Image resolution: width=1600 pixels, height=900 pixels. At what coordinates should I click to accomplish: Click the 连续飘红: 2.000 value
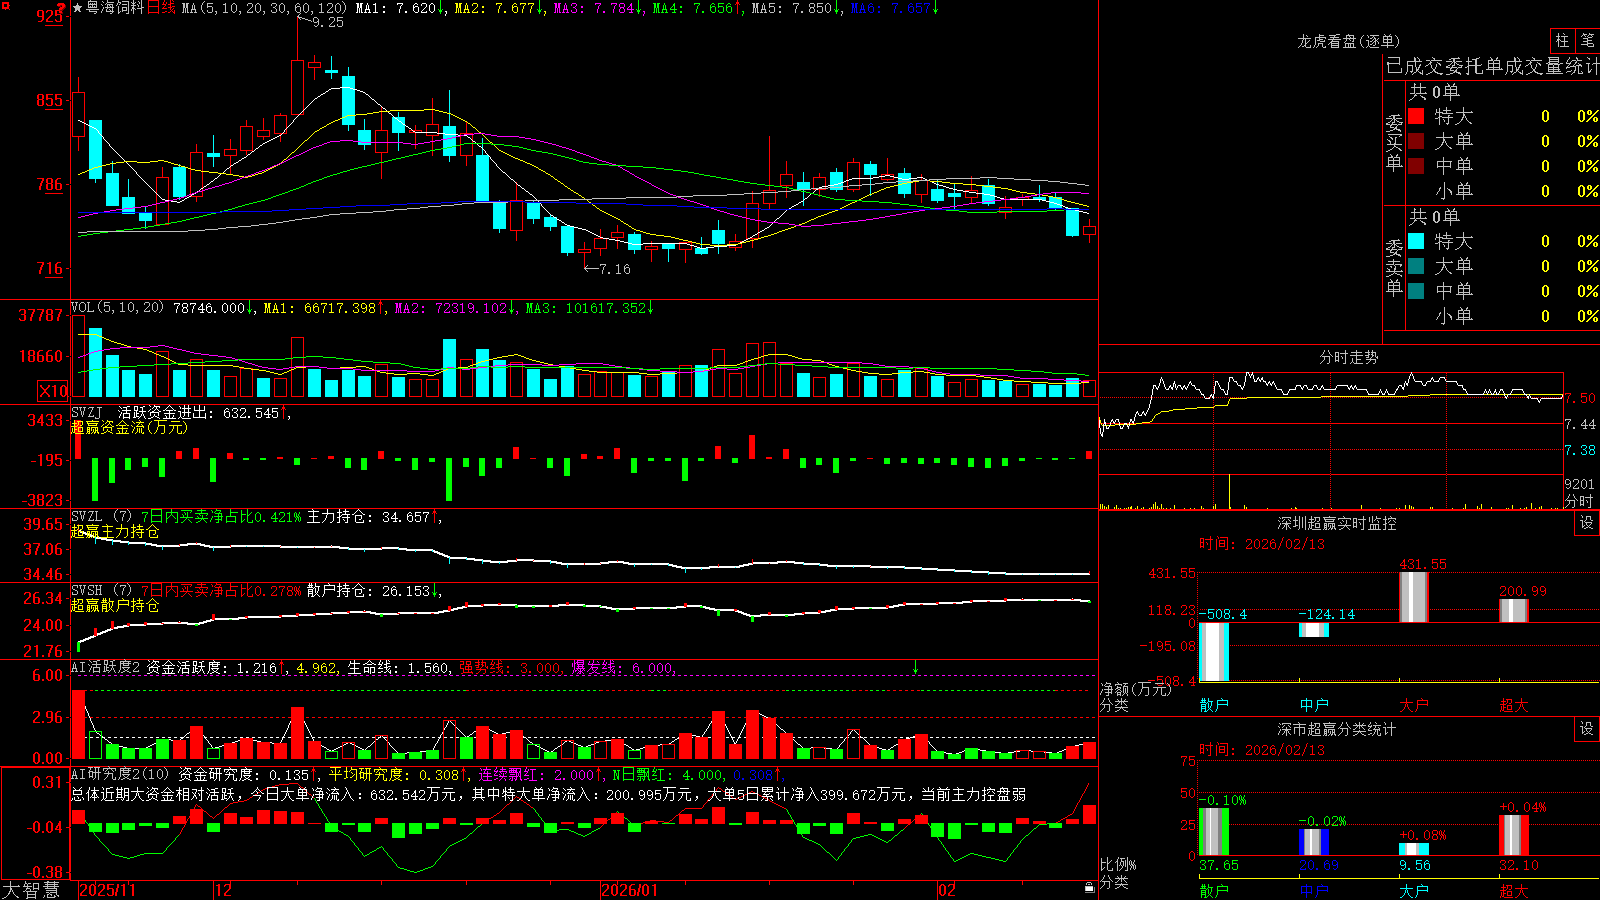pyautogui.click(x=536, y=774)
